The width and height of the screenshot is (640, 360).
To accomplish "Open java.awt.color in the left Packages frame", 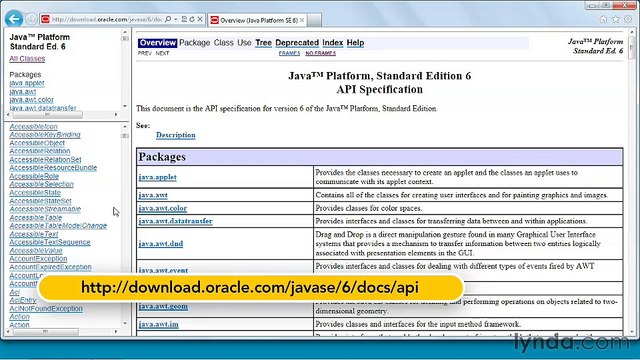I will pyautogui.click(x=31, y=100).
